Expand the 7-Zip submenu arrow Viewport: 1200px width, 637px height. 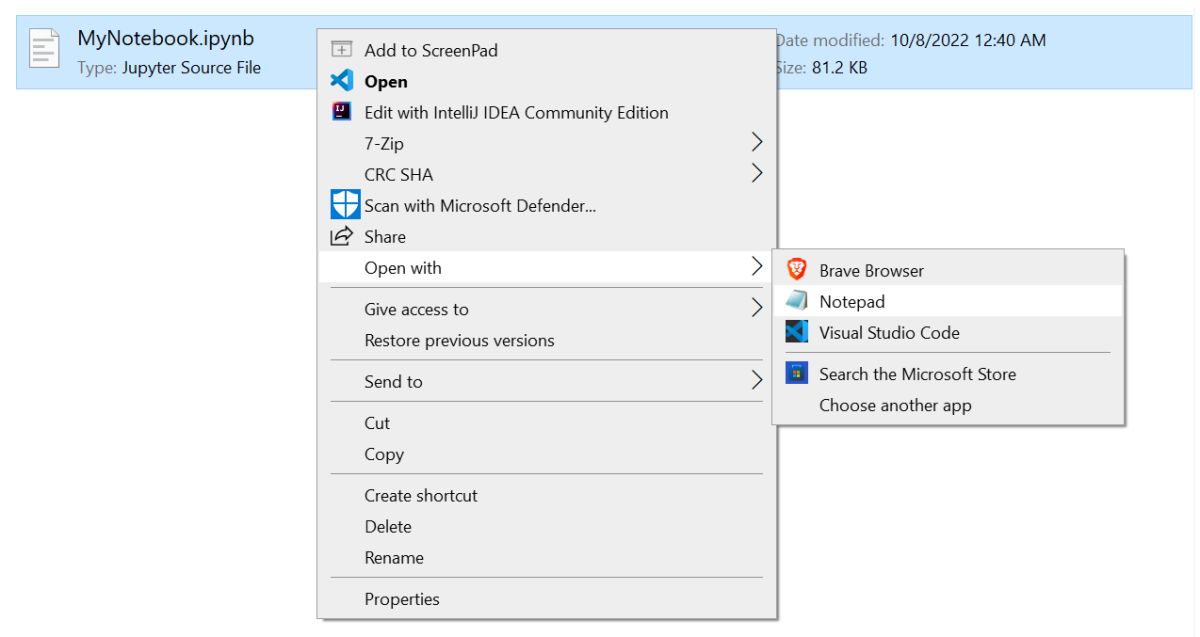[757, 143]
